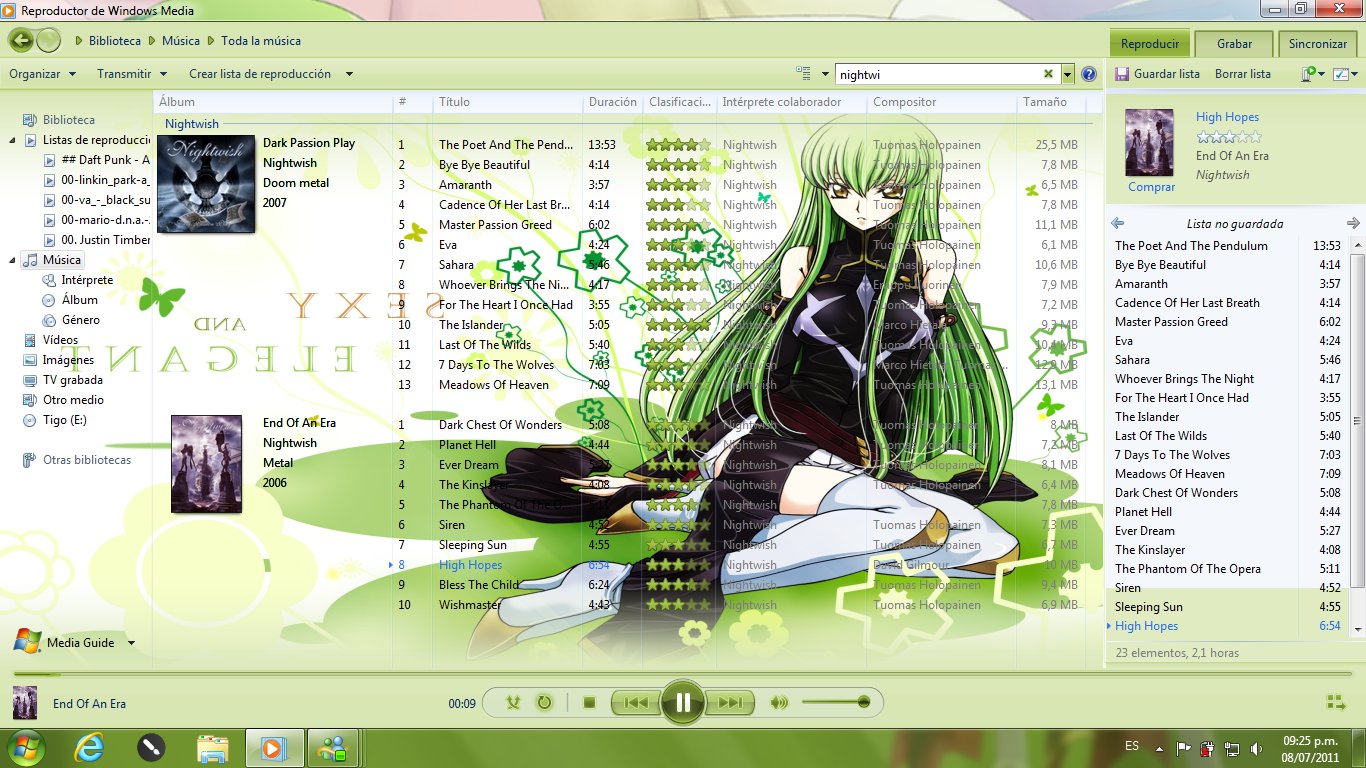Click the Comprar link under the cover
The height and width of the screenshot is (768, 1366).
pos(1152,187)
